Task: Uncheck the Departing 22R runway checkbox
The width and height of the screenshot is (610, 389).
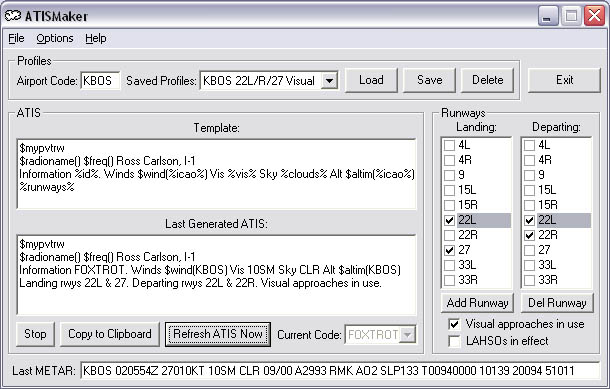Action: pos(529,235)
